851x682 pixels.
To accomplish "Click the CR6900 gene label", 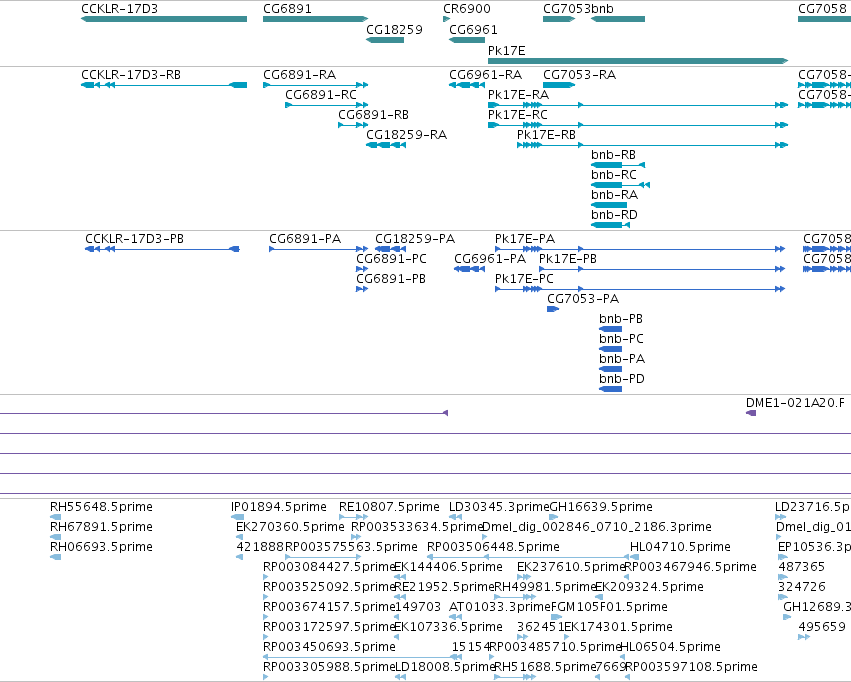I will 467,9.
